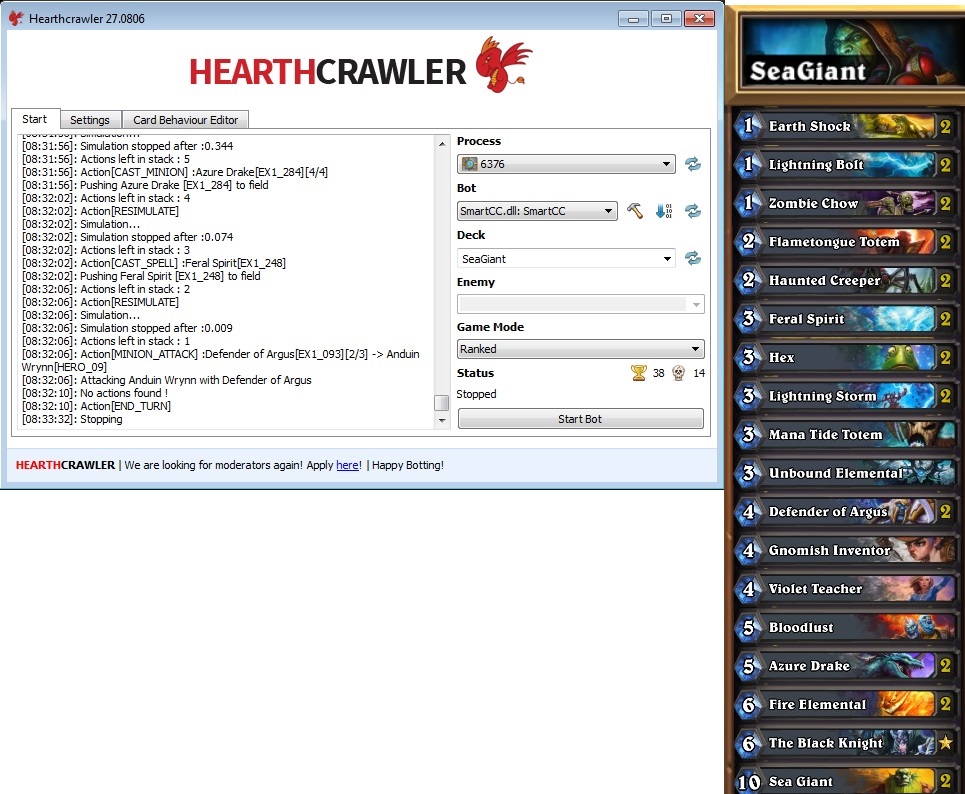Select the Lightning Bolt card
Image resolution: width=965 pixels, height=794 pixels.
pos(845,164)
